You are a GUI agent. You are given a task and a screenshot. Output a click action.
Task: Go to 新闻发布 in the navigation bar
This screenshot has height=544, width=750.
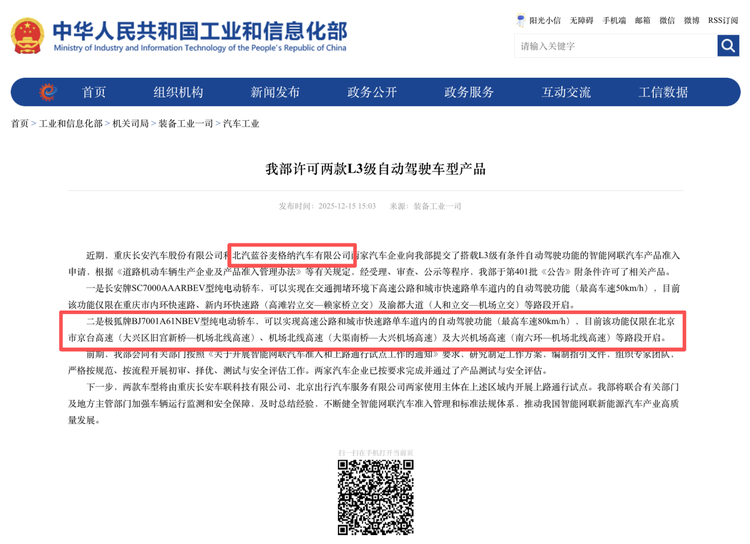[x=275, y=92]
